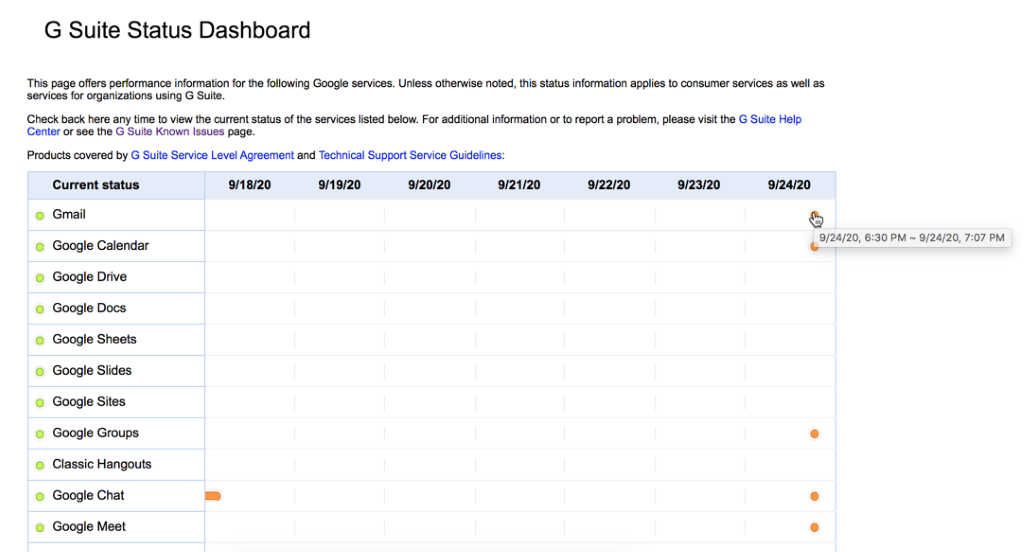The width and height of the screenshot is (1024, 552).
Task: Click the green status dot beside Google Chat
Action: (40, 496)
